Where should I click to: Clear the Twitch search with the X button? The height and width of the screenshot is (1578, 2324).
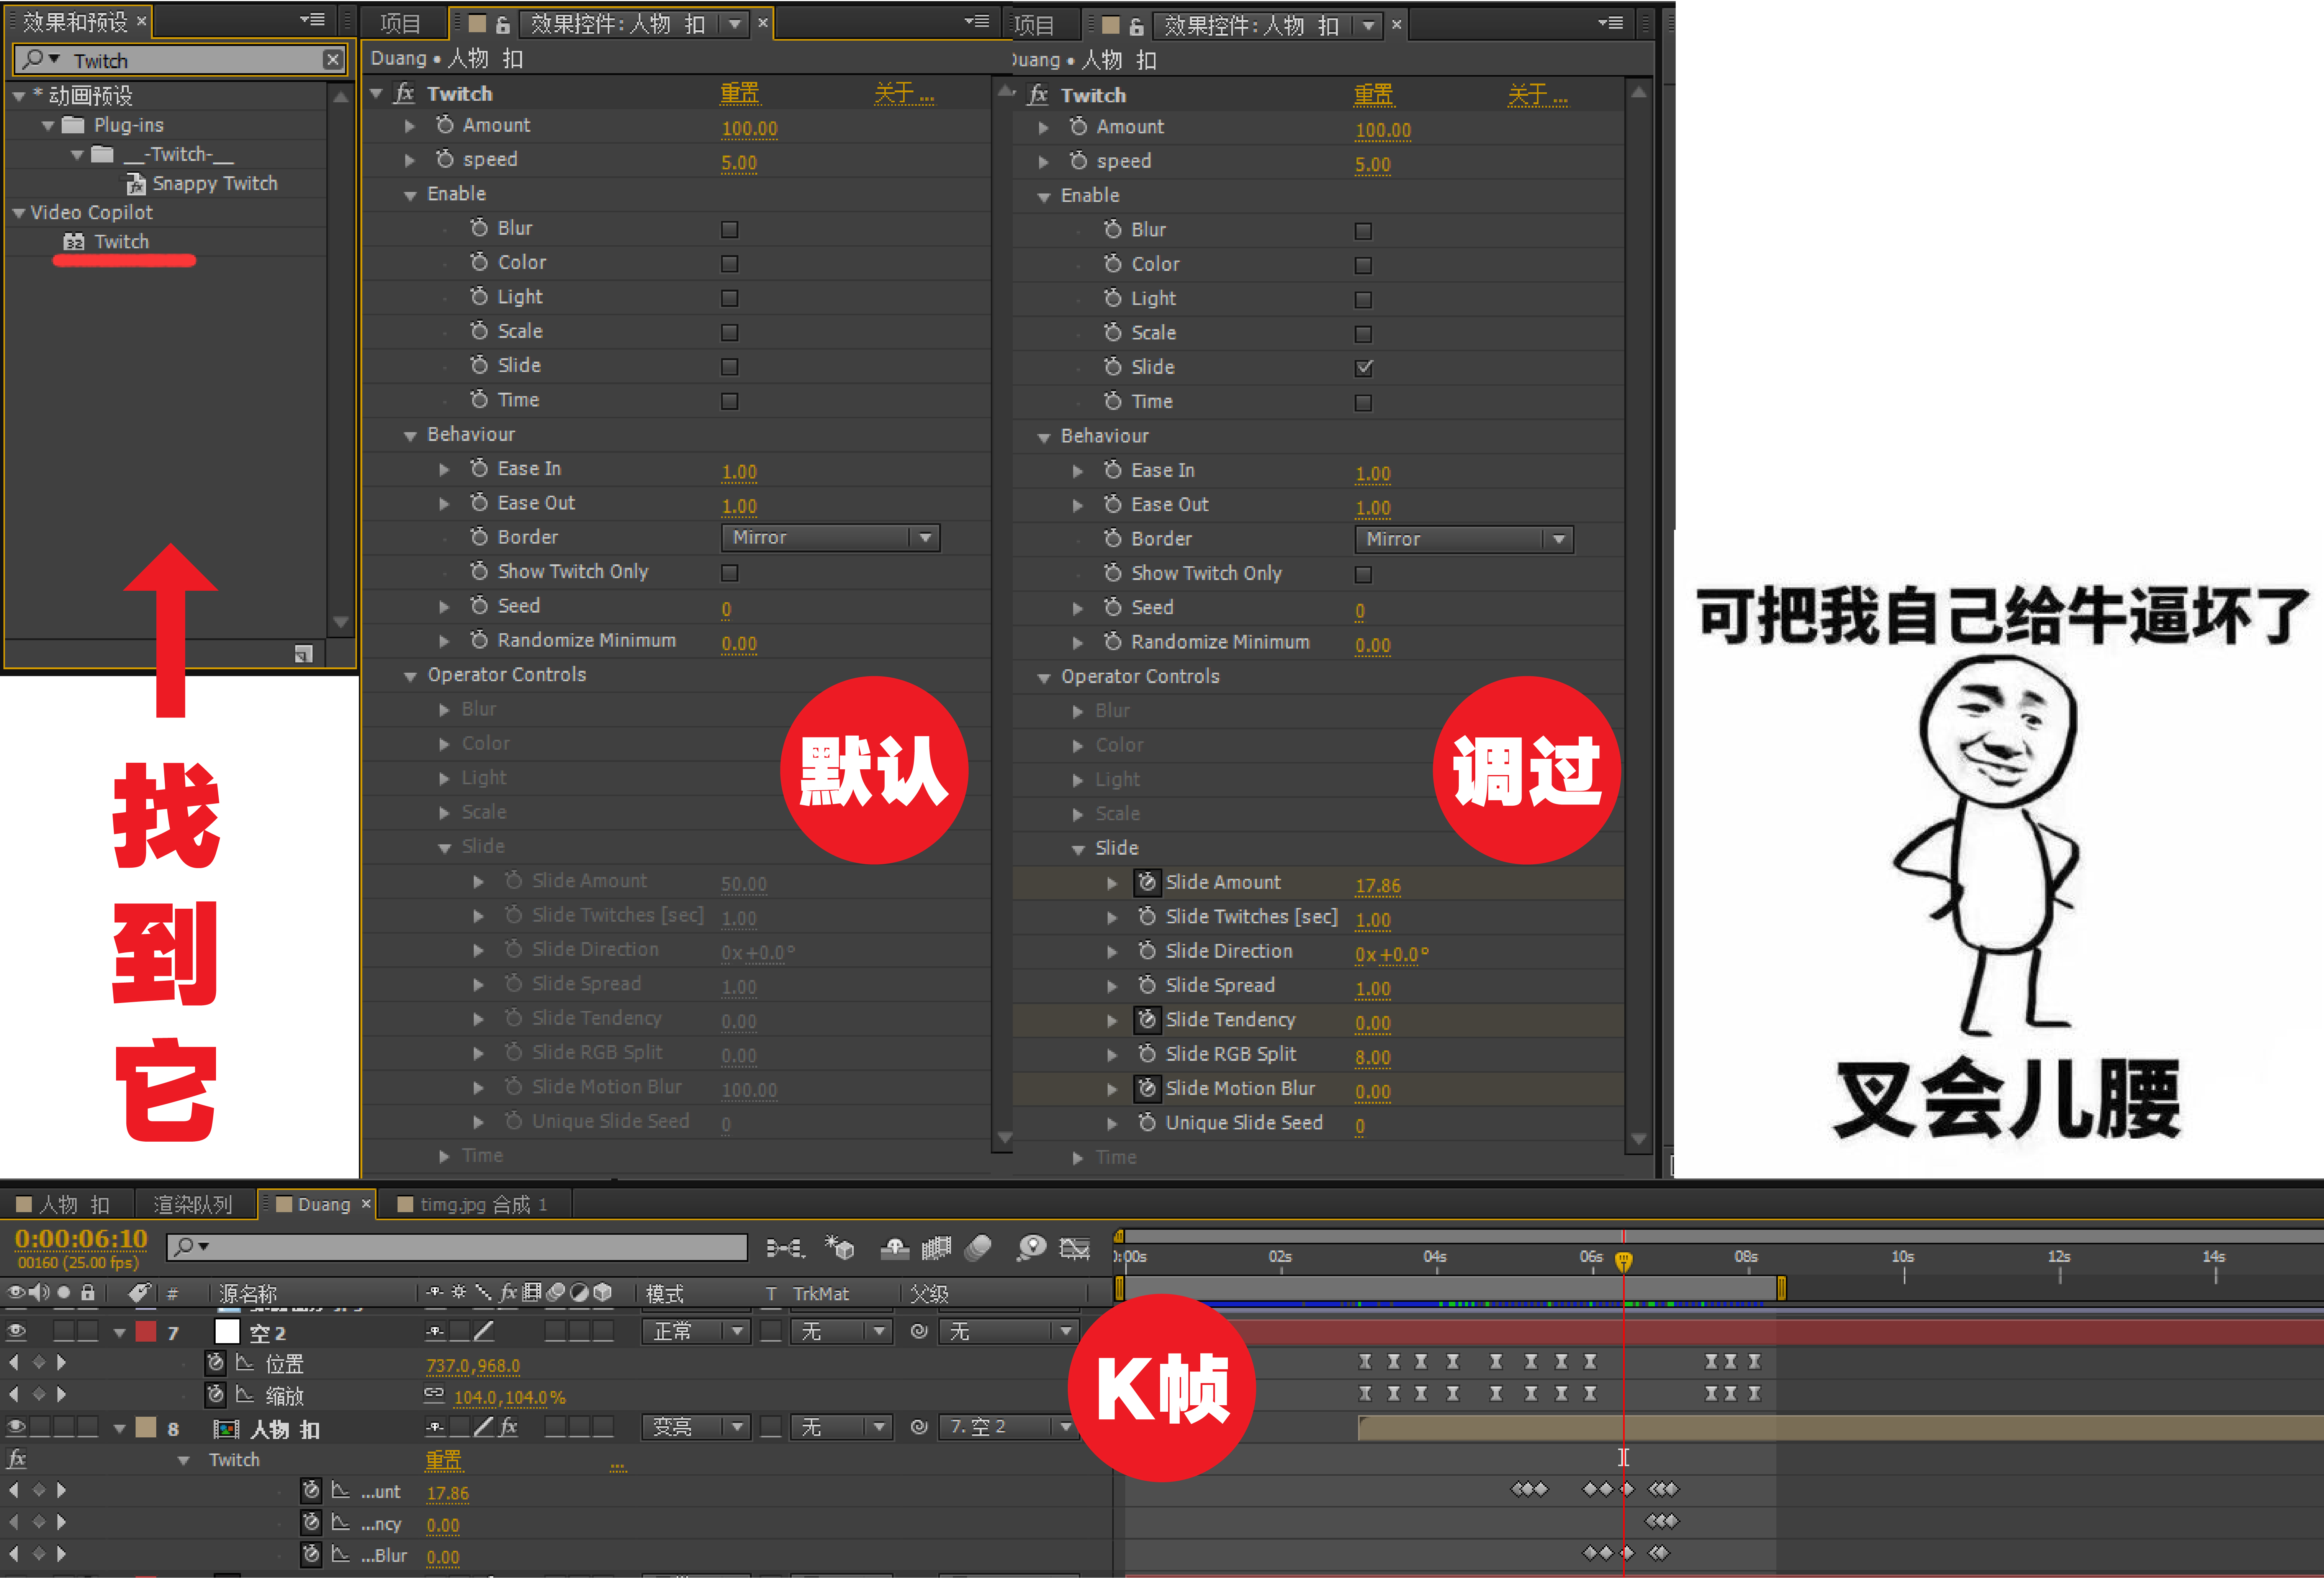pyautogui.click(x=333, y=61)
